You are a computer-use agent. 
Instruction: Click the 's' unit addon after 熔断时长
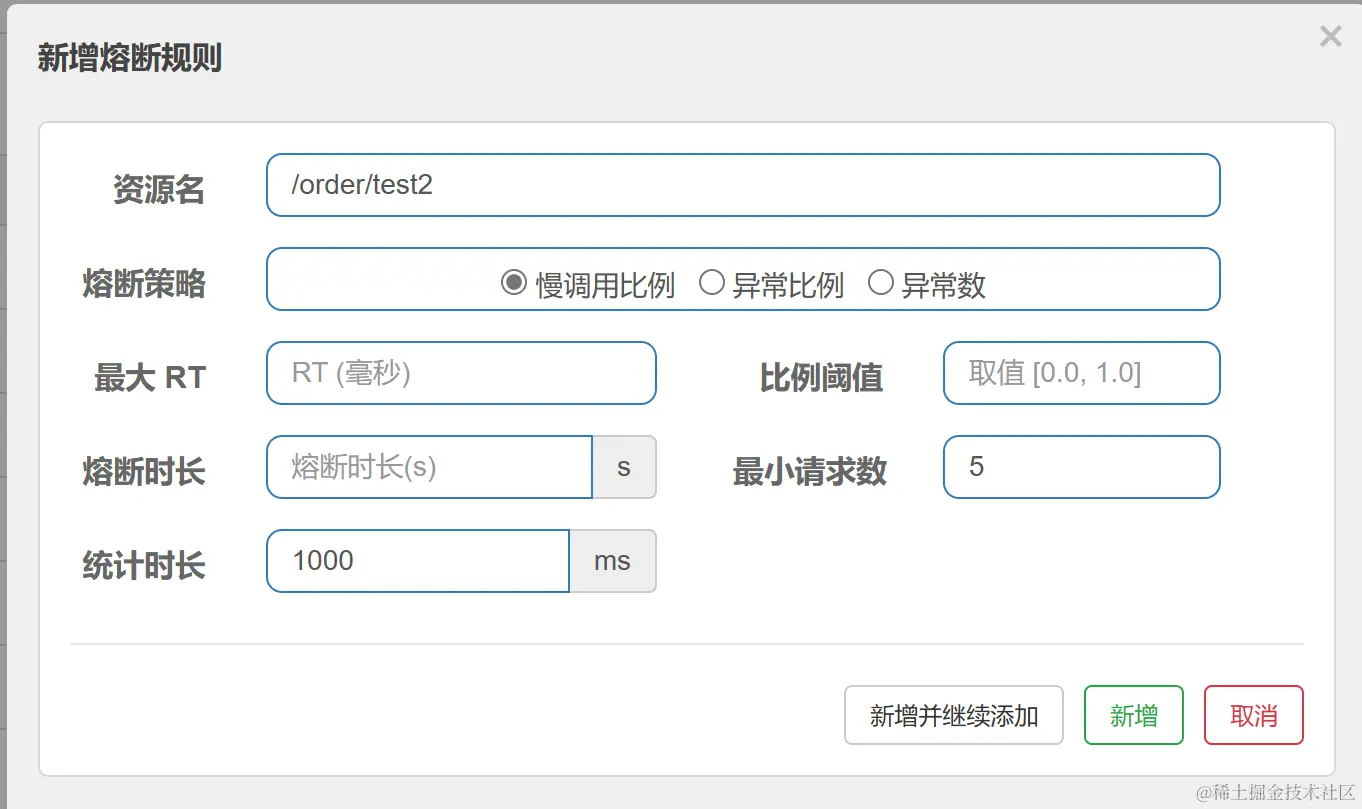click(624, 467)
